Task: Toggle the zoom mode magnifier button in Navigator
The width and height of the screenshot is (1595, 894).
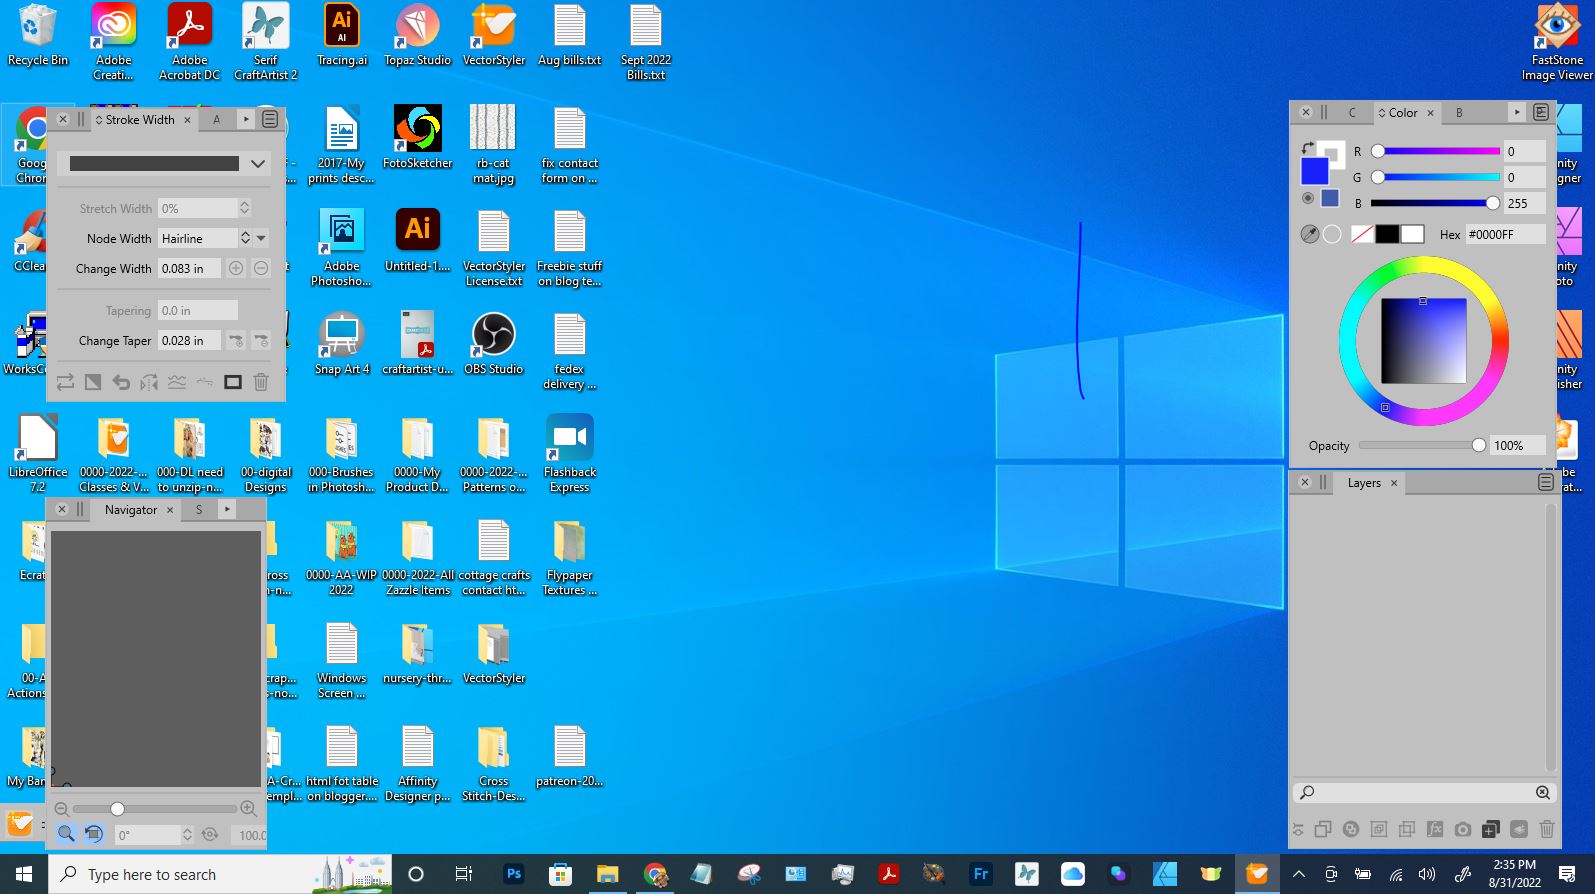Action: click(66, 833)
